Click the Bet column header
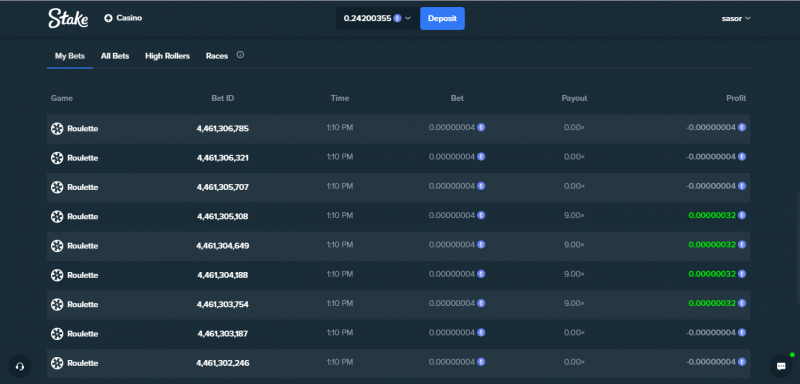Viewport: 800px width, 384px height. tap(457, 98)
